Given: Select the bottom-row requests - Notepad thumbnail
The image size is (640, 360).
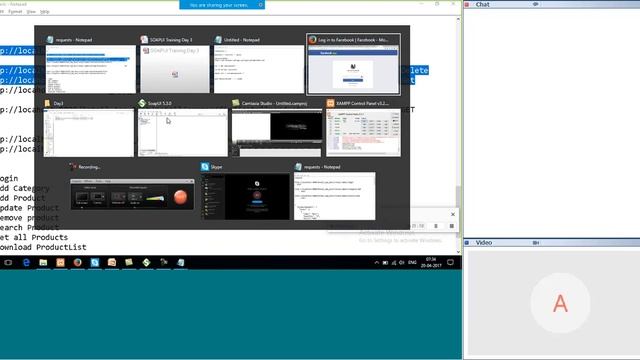Looking at the screenshot, I should point(335,196).
